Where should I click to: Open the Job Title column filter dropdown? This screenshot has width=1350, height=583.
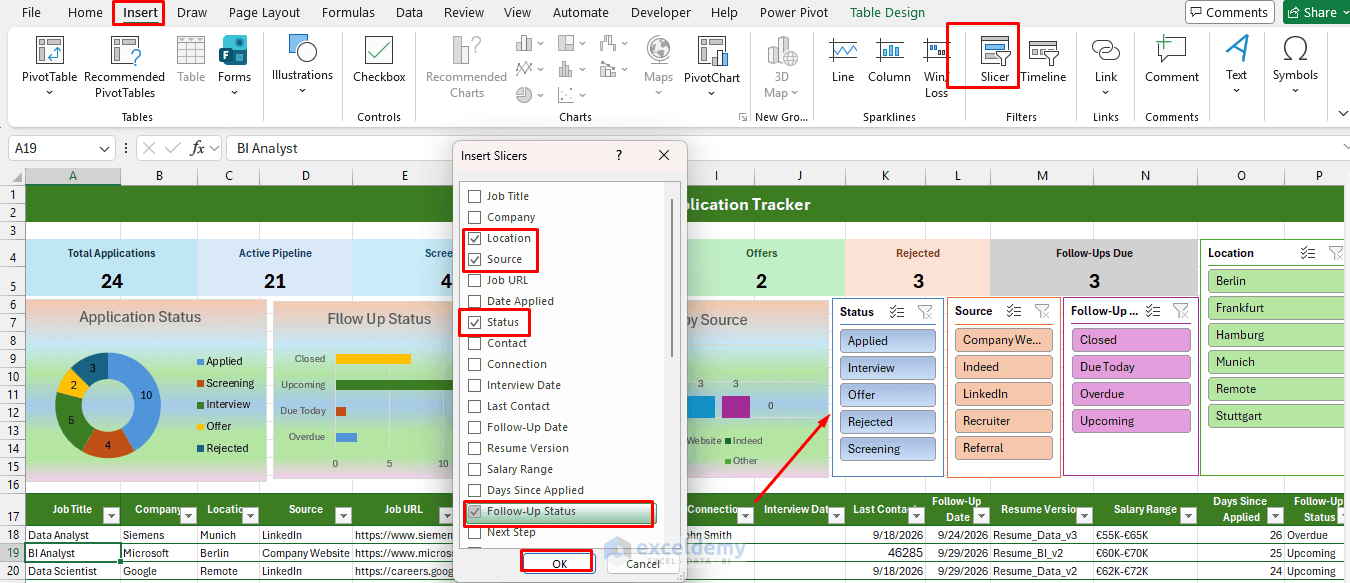coord(111,516)
